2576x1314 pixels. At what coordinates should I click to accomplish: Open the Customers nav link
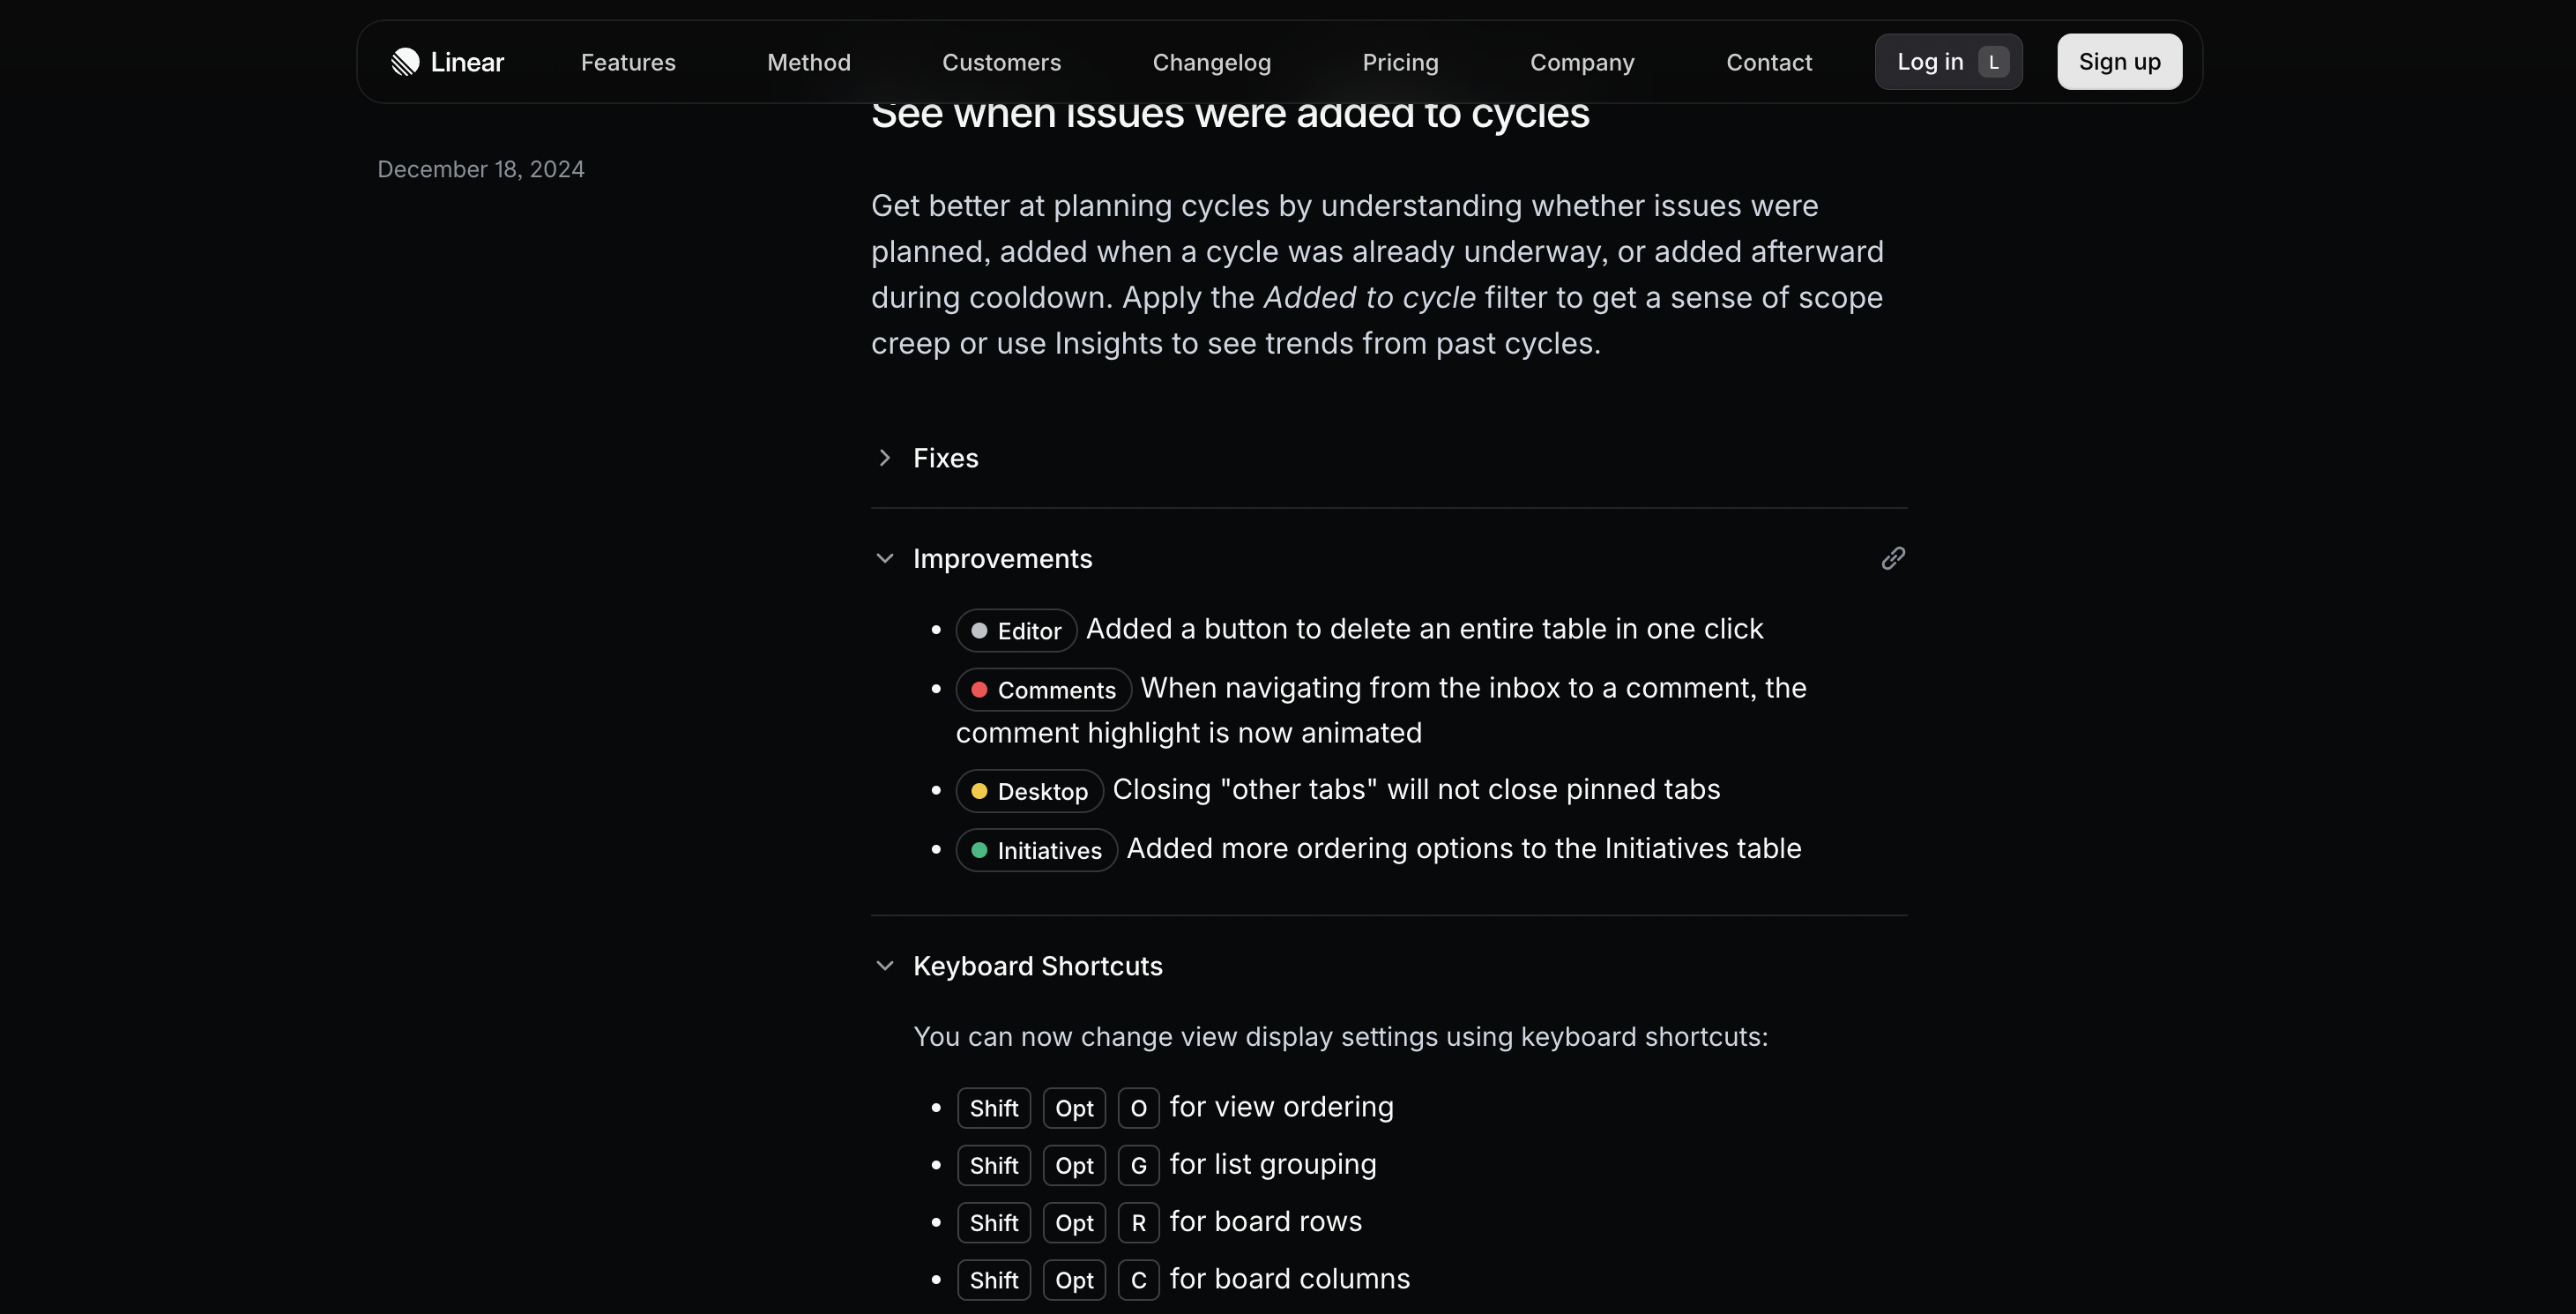[x=1001, y=62]
